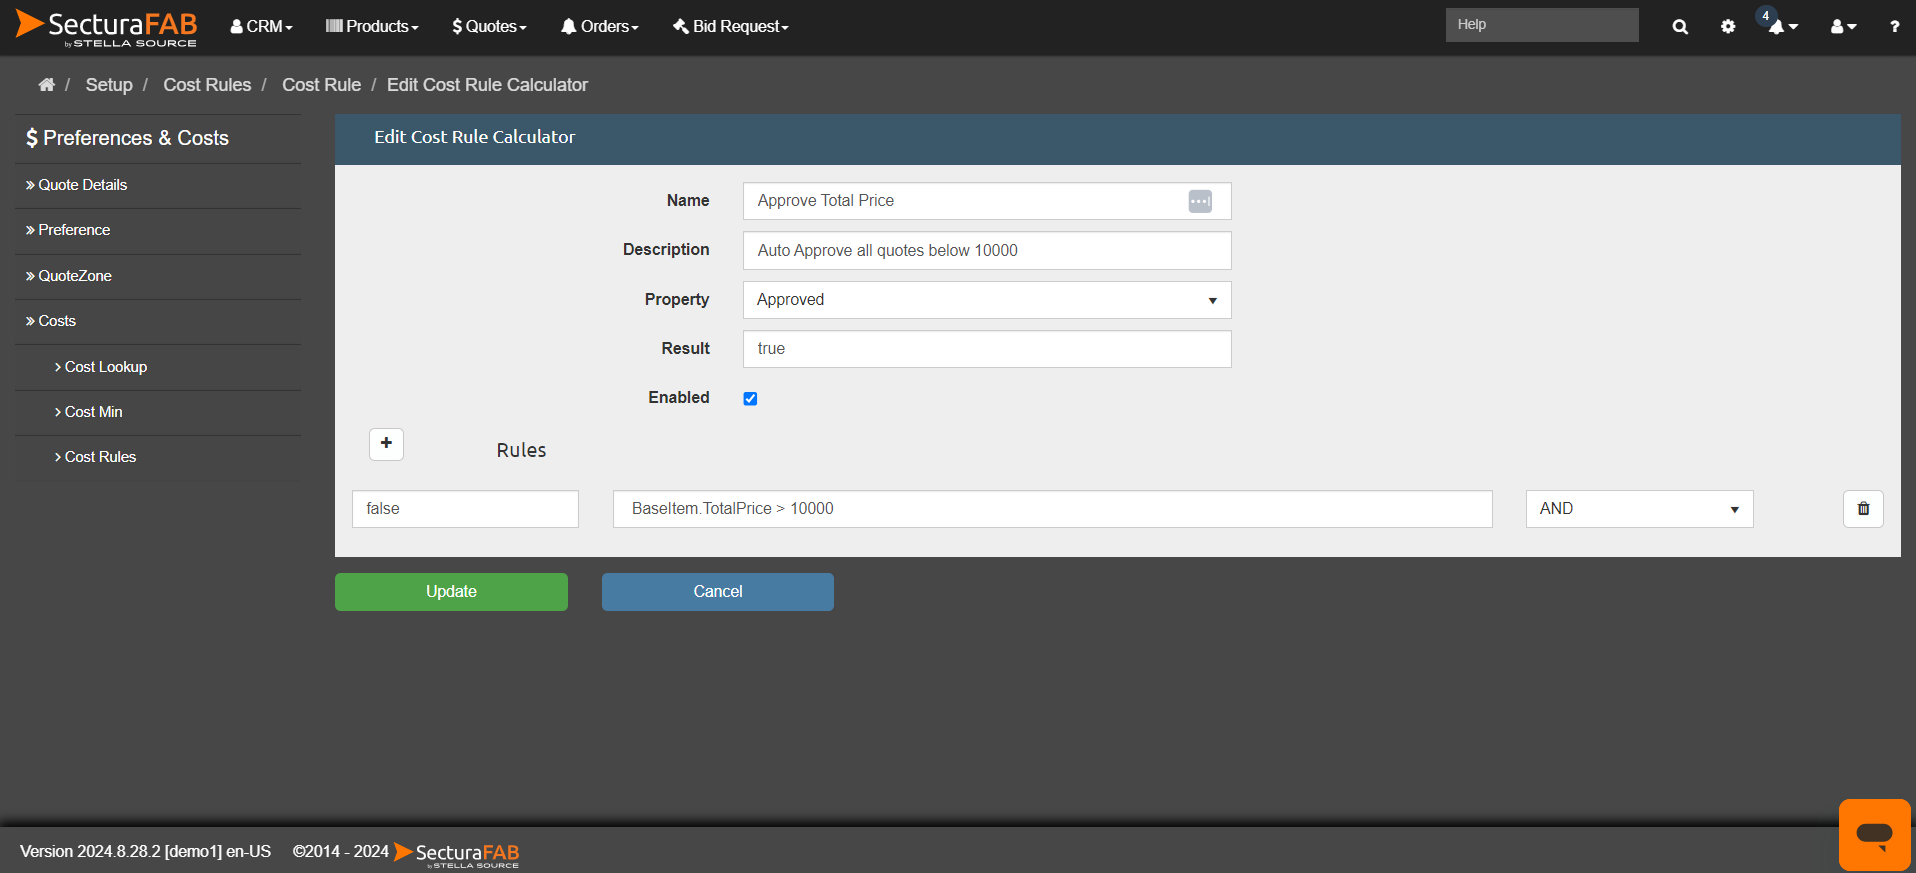Open the Products menu
The image size is (1916, 873).
(x=372, y=27)
